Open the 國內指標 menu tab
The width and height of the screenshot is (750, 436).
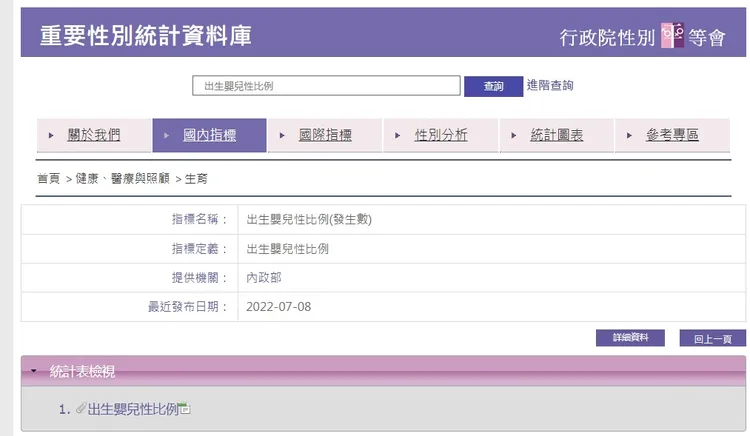(x=210, y=135)
